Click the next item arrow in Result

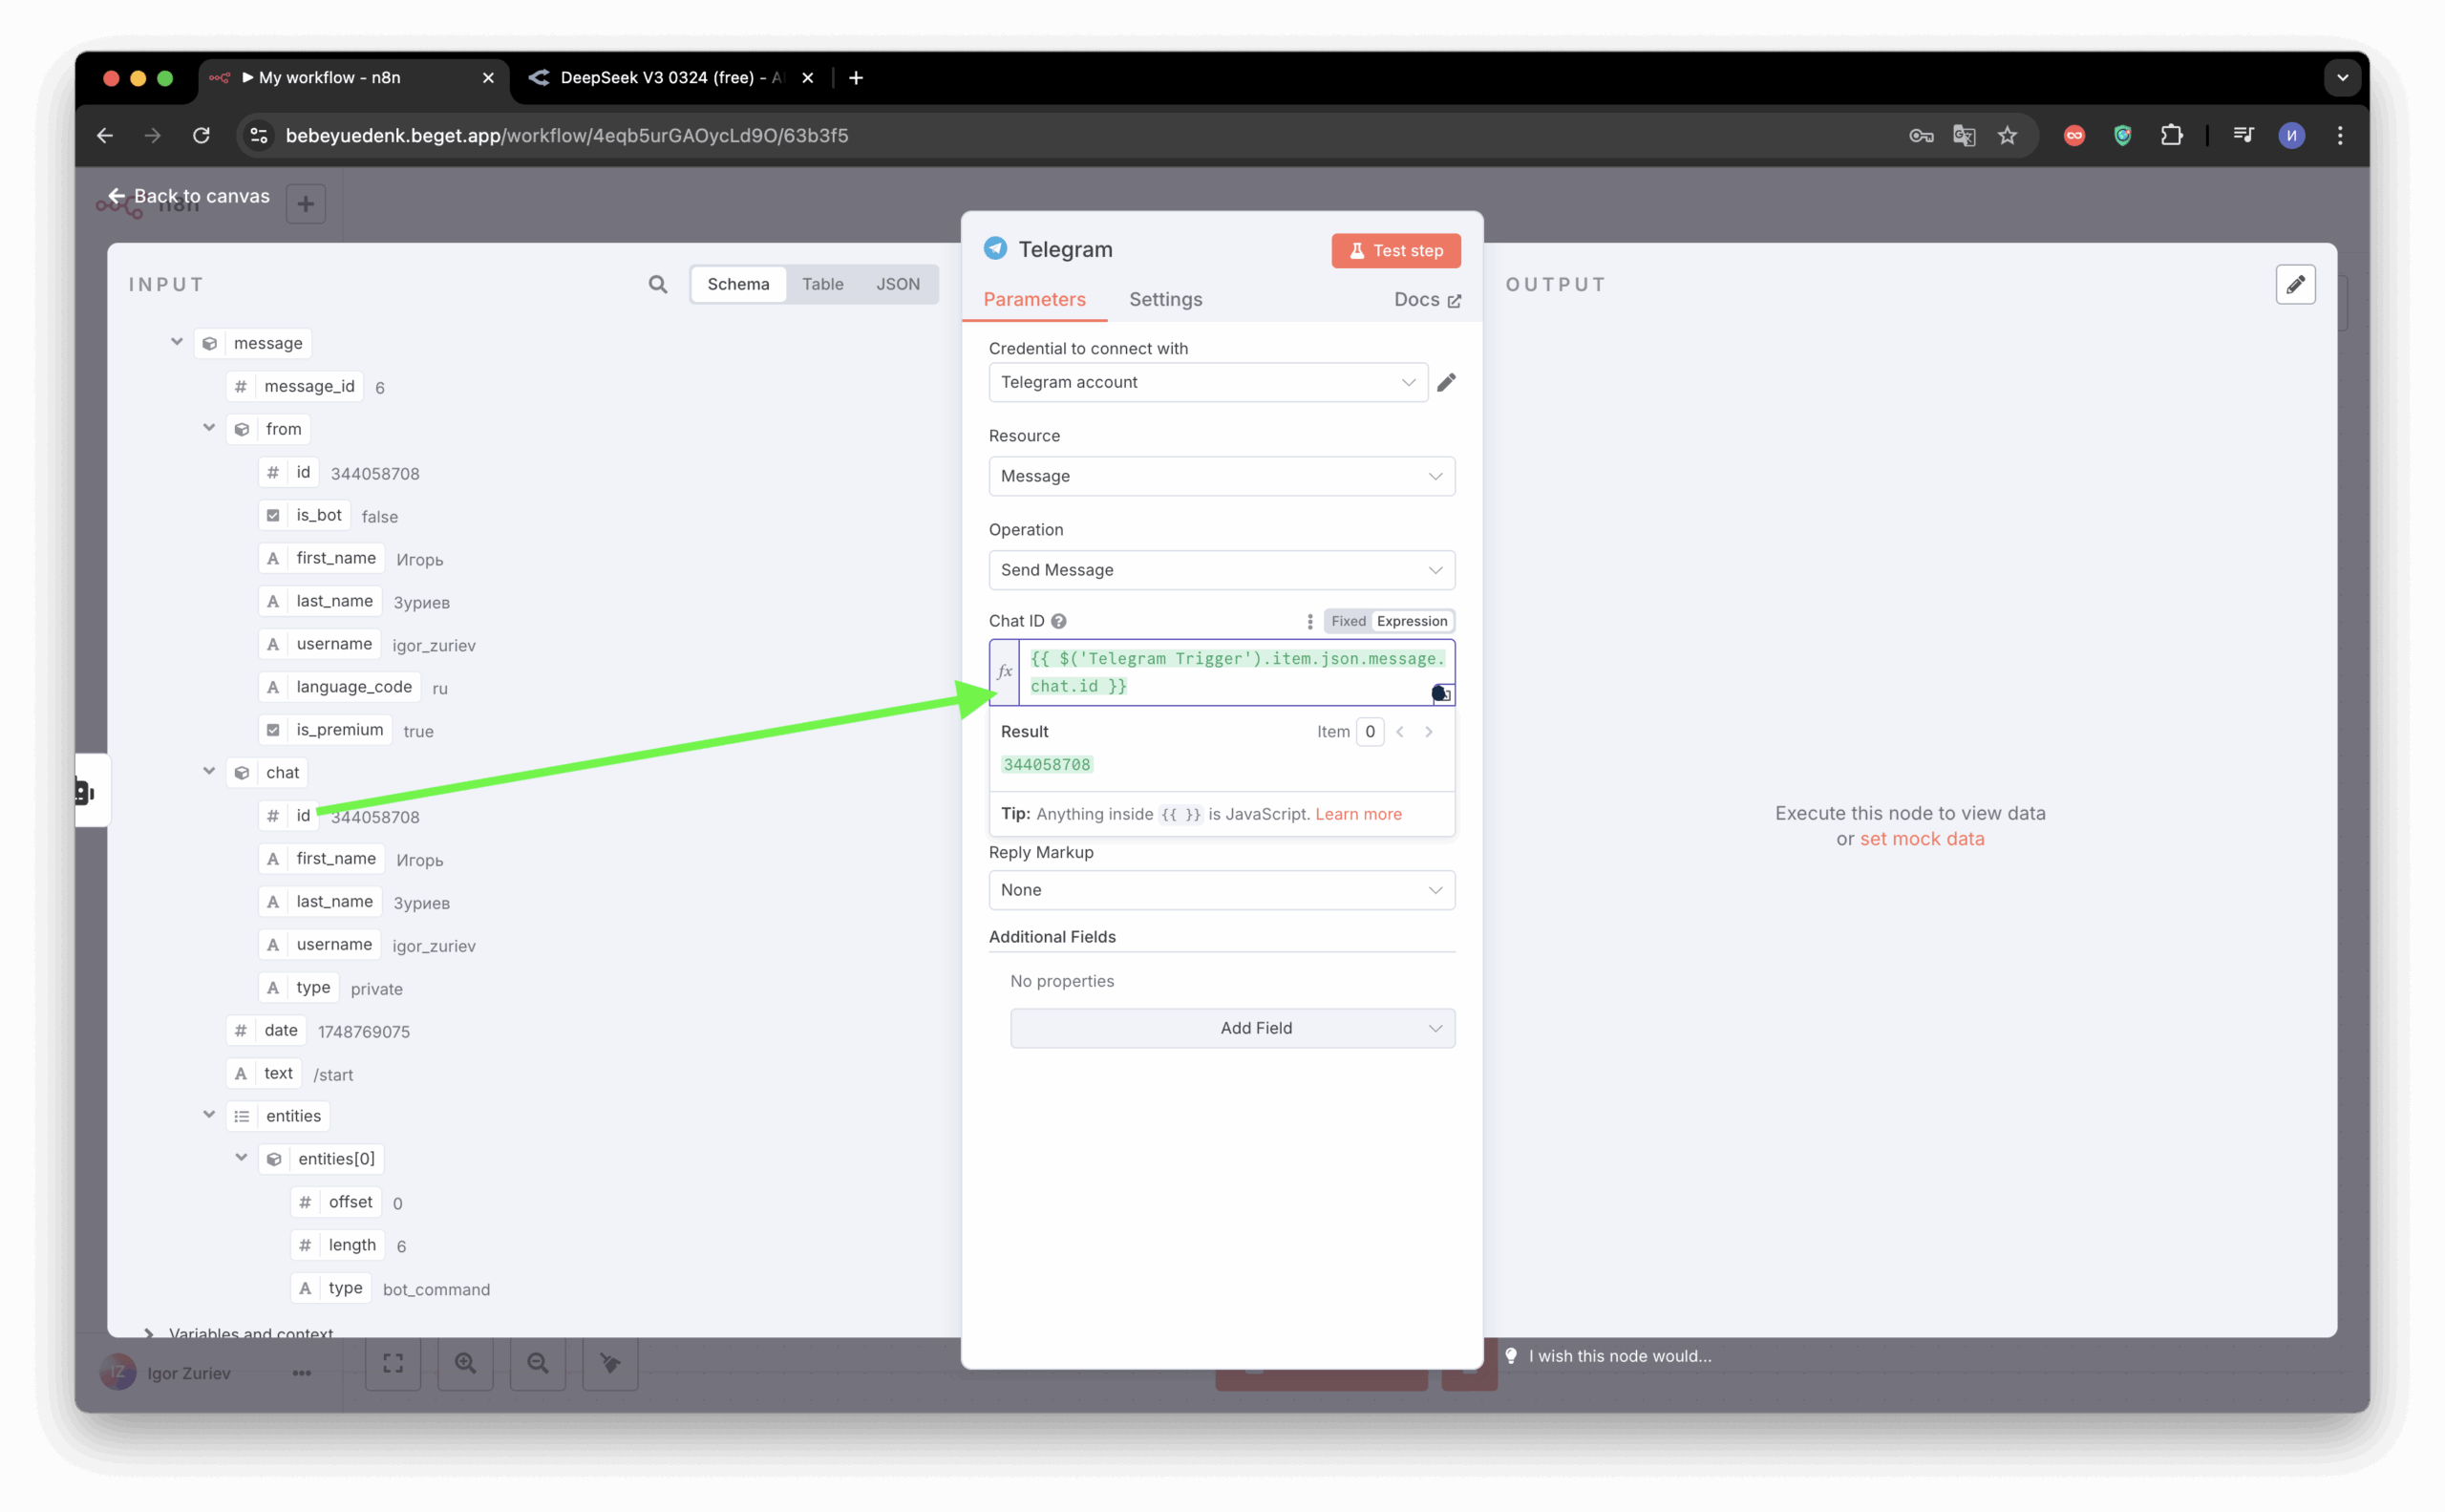click(1429, 732)
